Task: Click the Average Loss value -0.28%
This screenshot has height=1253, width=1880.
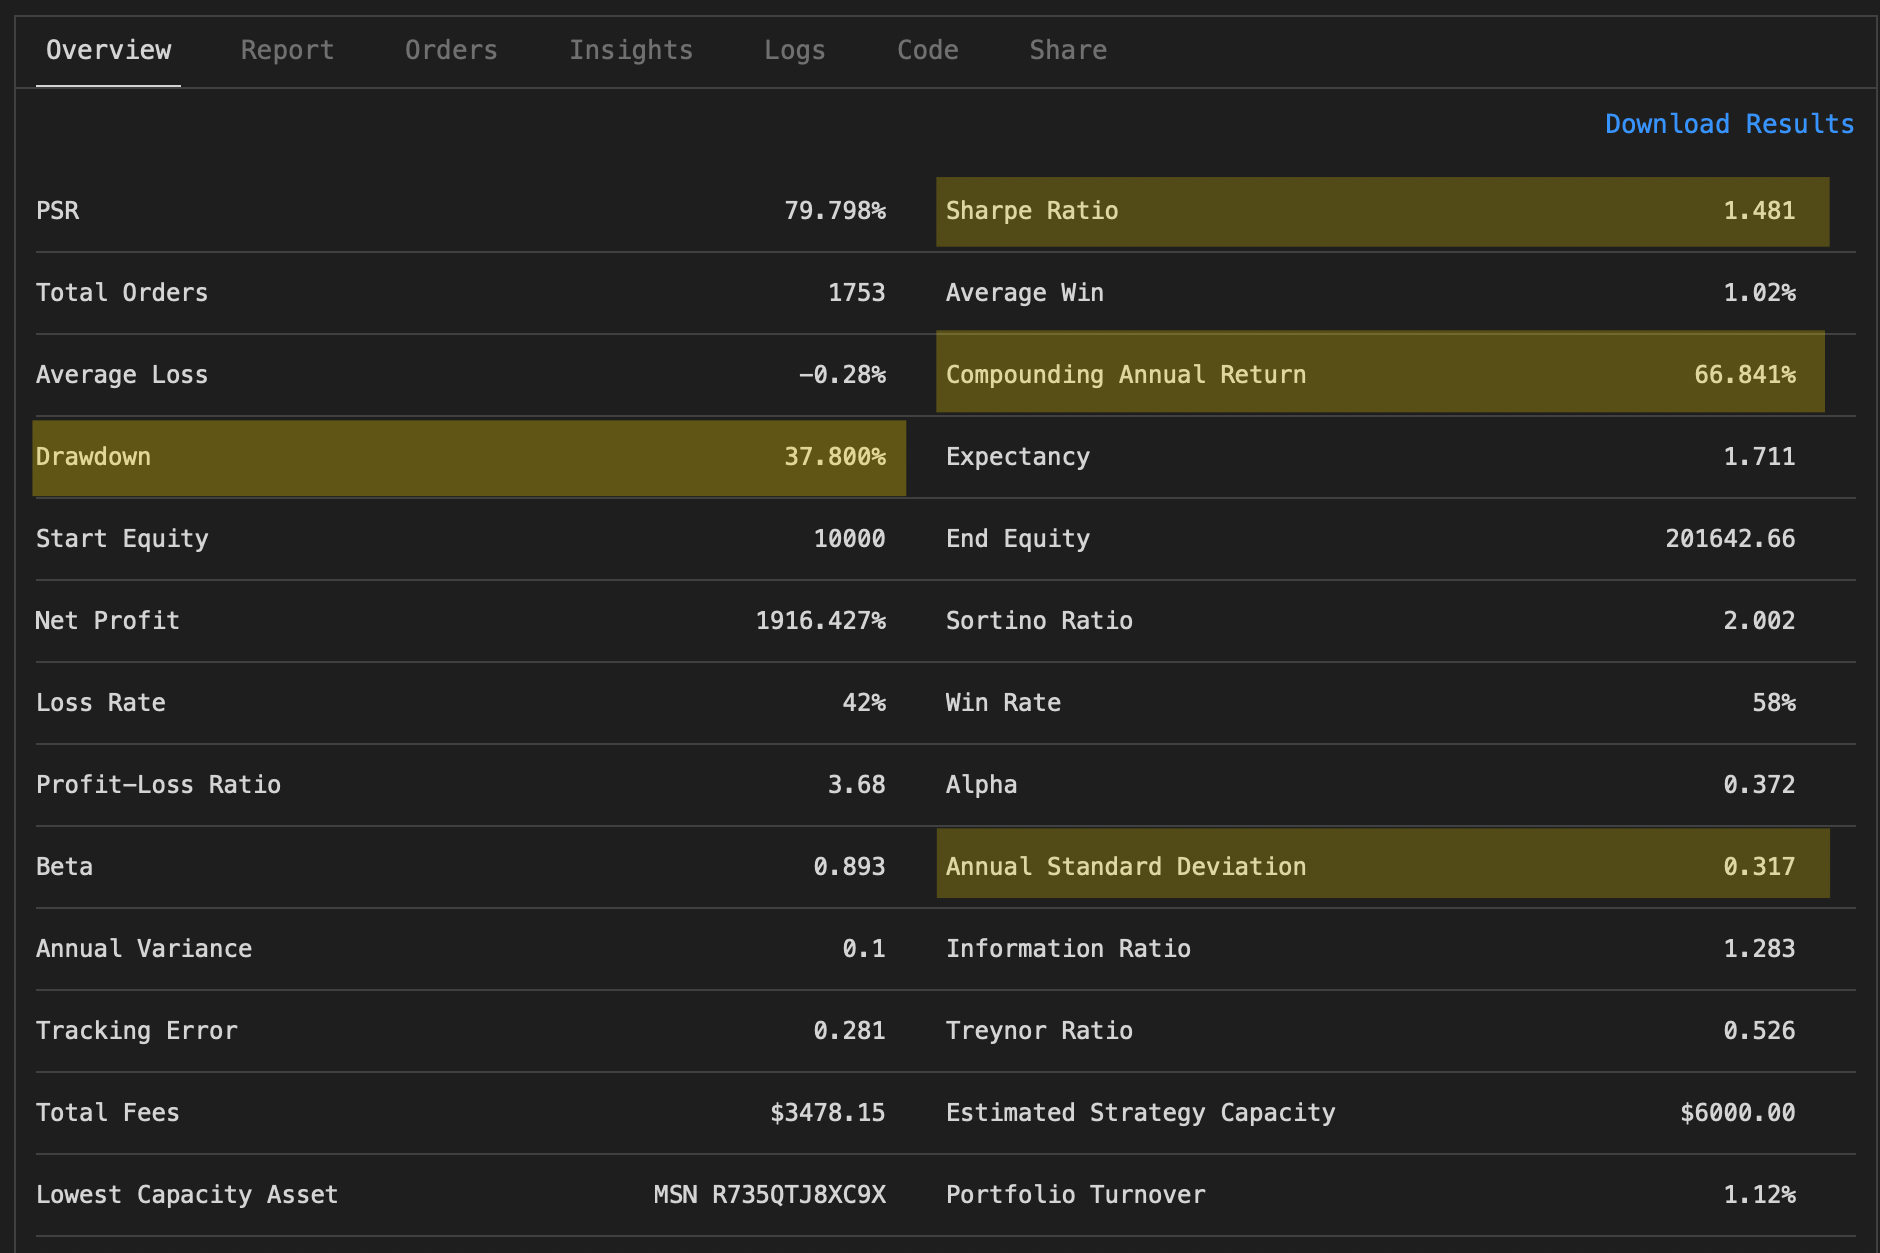Action: click(x=842, y=375)
